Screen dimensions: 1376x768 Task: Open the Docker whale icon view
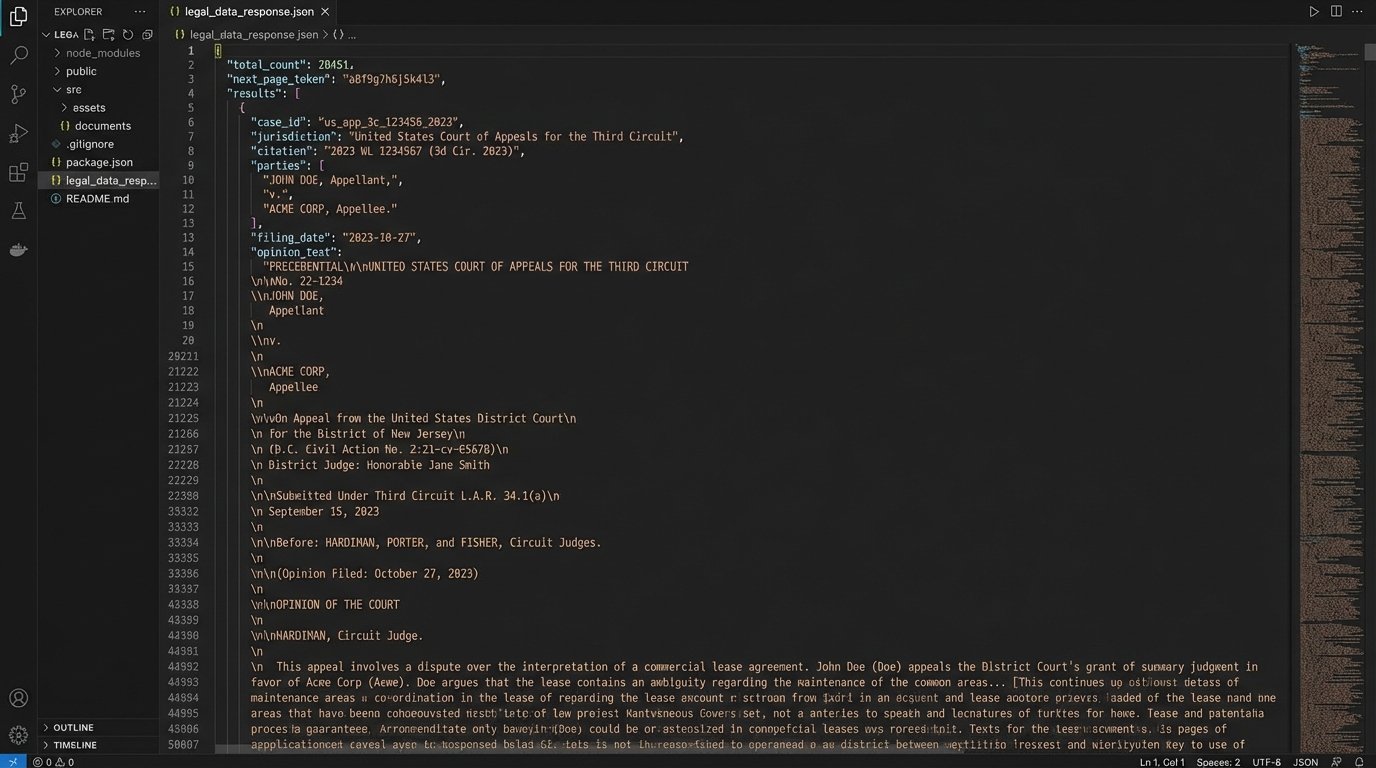click(x=18, y=250)
